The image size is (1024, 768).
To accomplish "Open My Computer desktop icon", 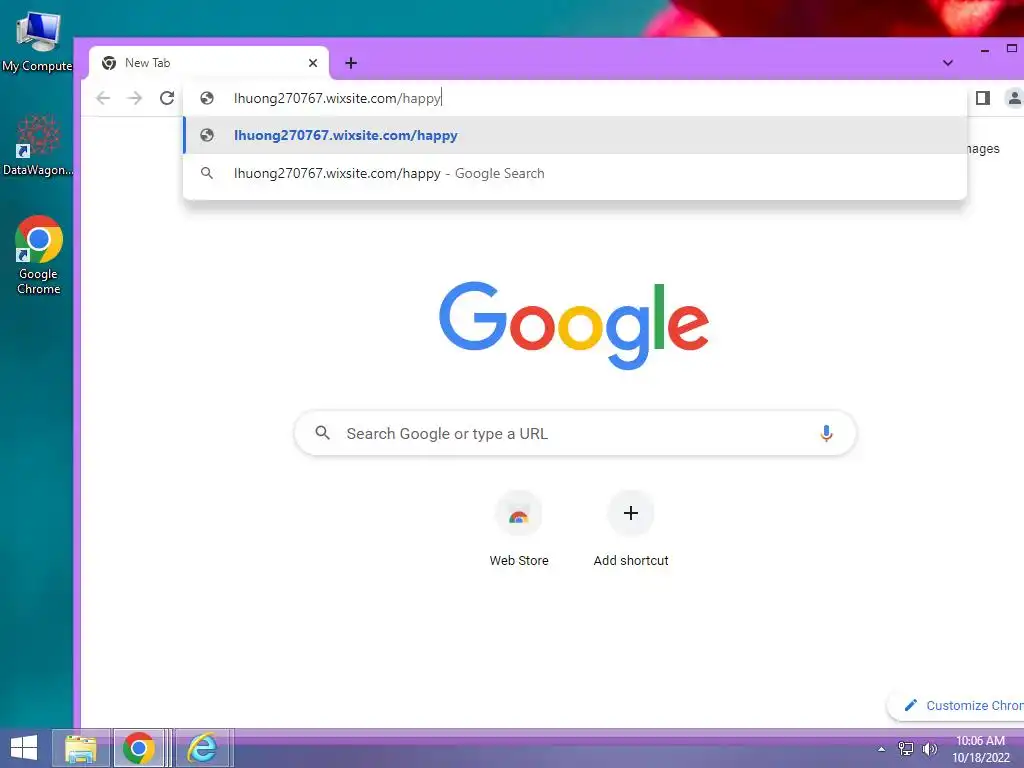I will tap(37, 42).
